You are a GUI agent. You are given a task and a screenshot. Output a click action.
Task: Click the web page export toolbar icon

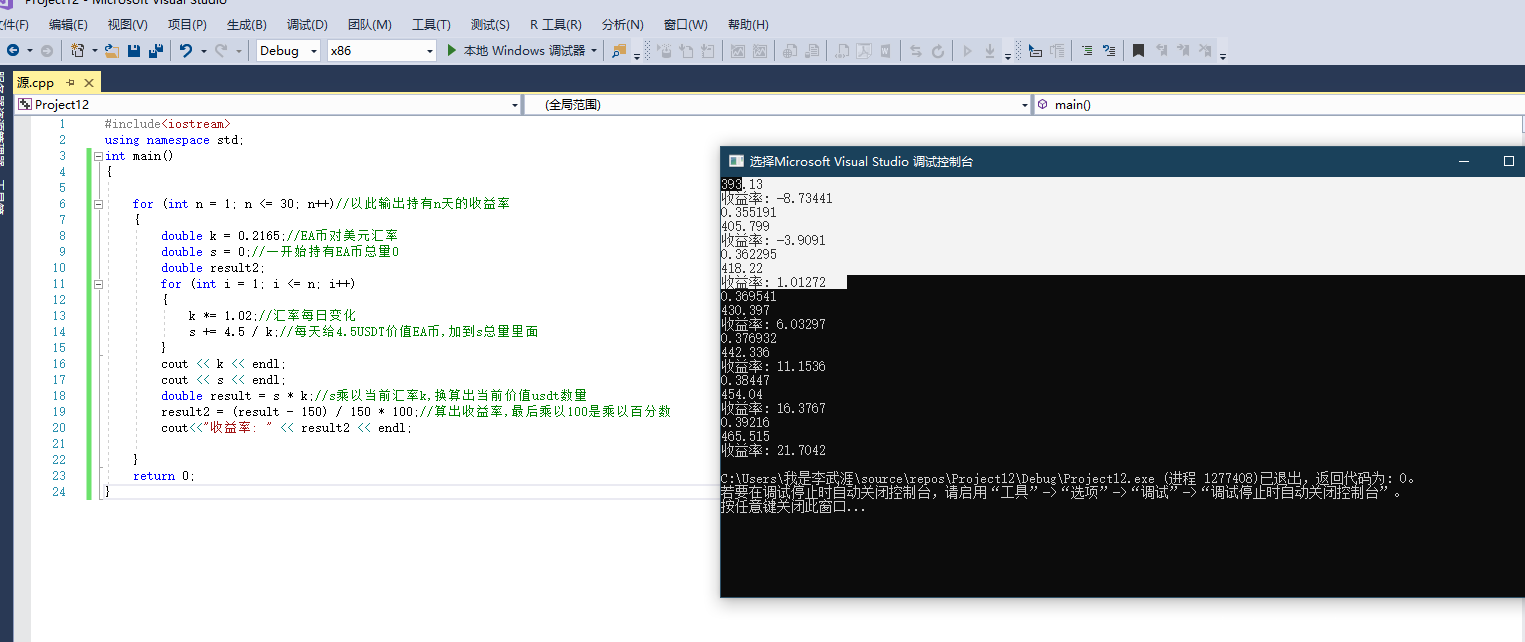tap(789, 50)
